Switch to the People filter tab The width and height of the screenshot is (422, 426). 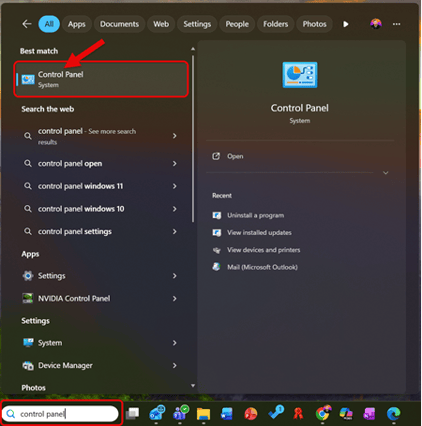237,24
